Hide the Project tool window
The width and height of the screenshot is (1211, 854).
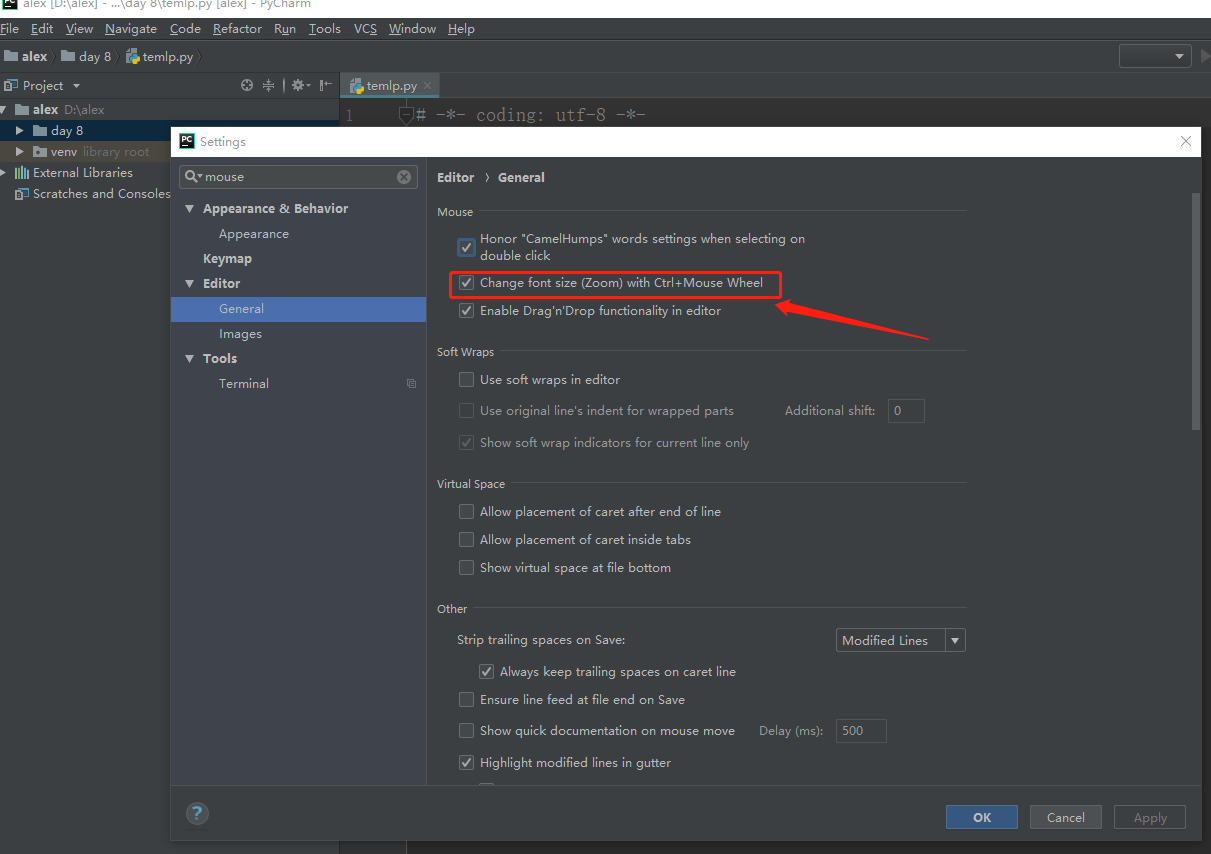(x=325, y=86)
